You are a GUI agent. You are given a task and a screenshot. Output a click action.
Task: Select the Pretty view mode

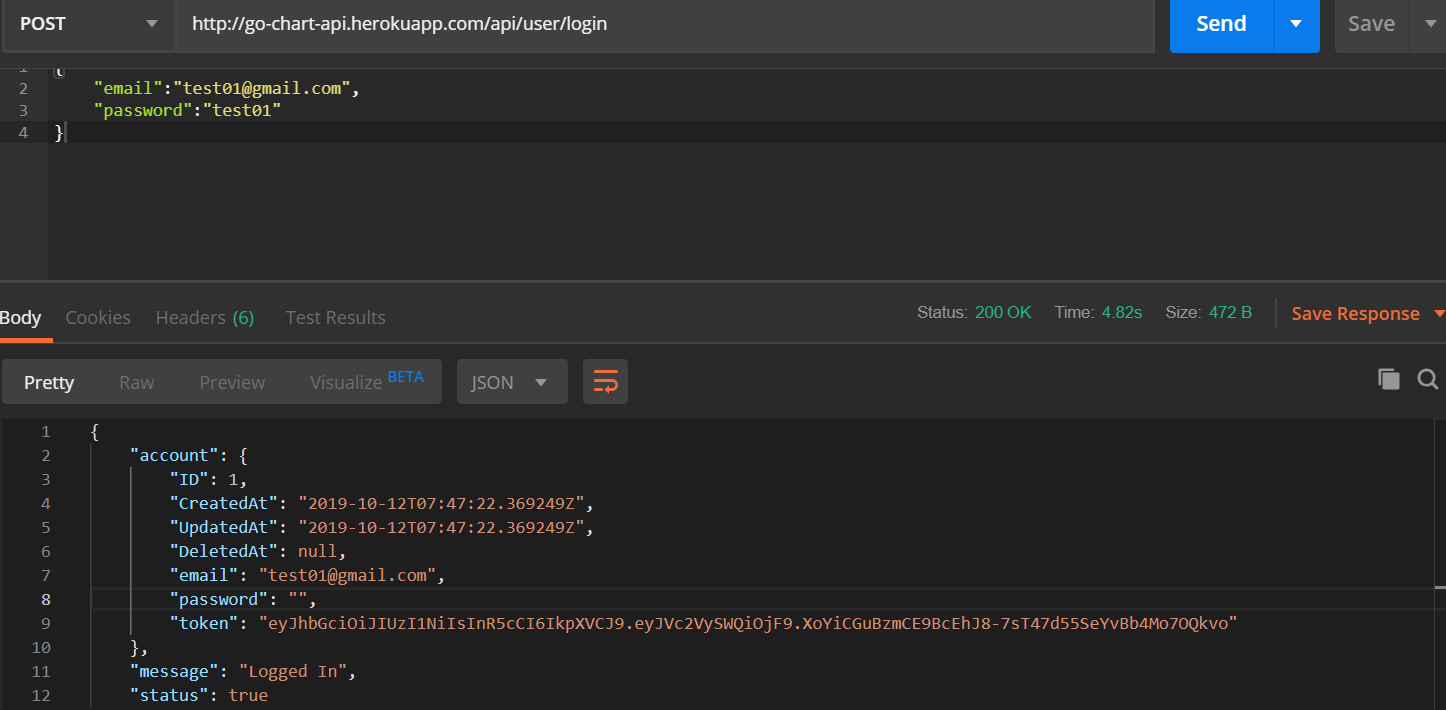tap(49, 382)
